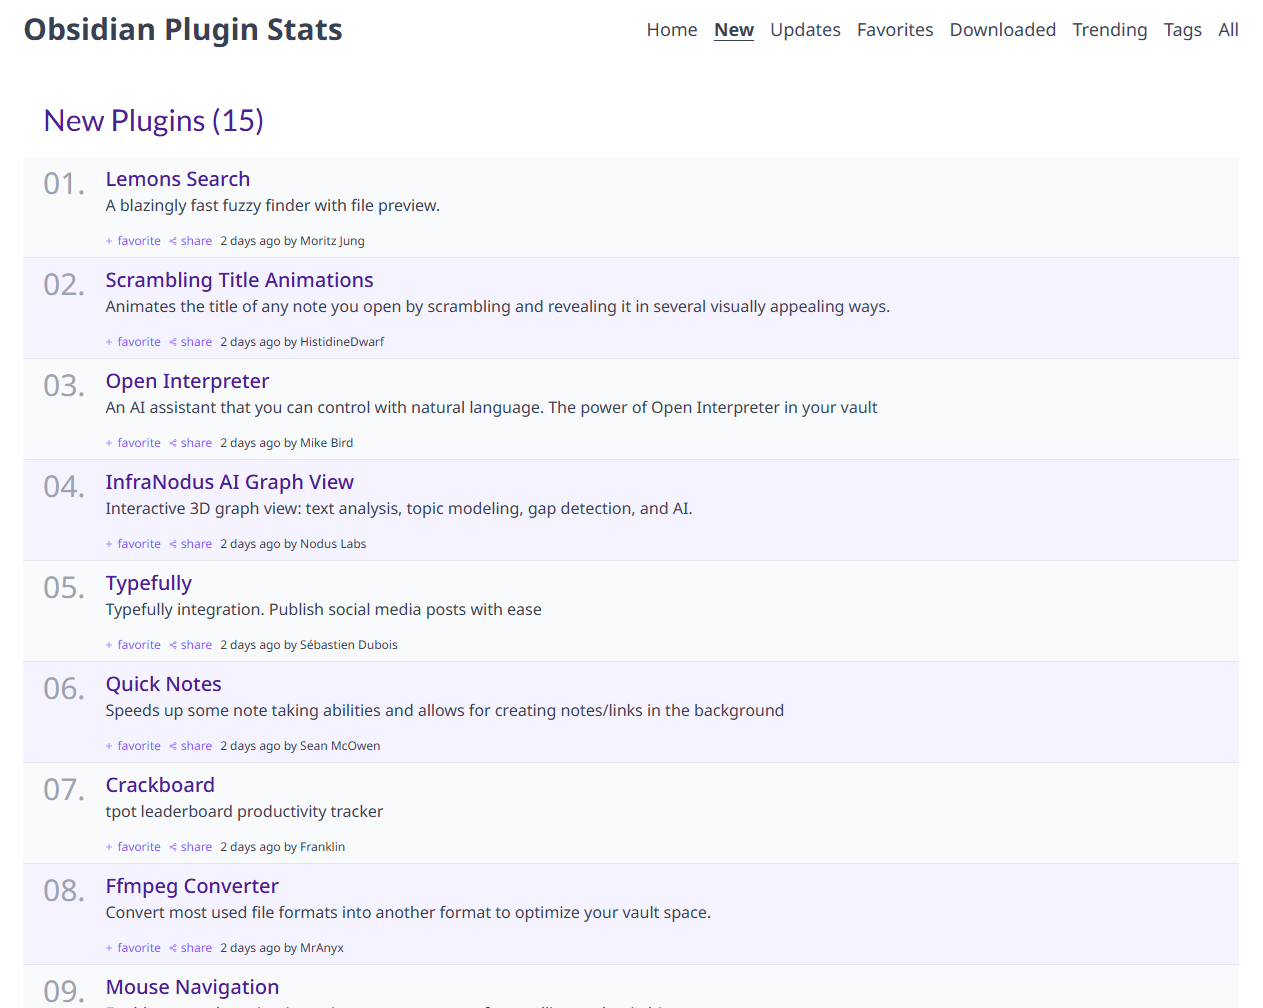Viewport: 1263px width, 1008px height.
Task: Open the New plugins nav item
Action: point(734,30)
